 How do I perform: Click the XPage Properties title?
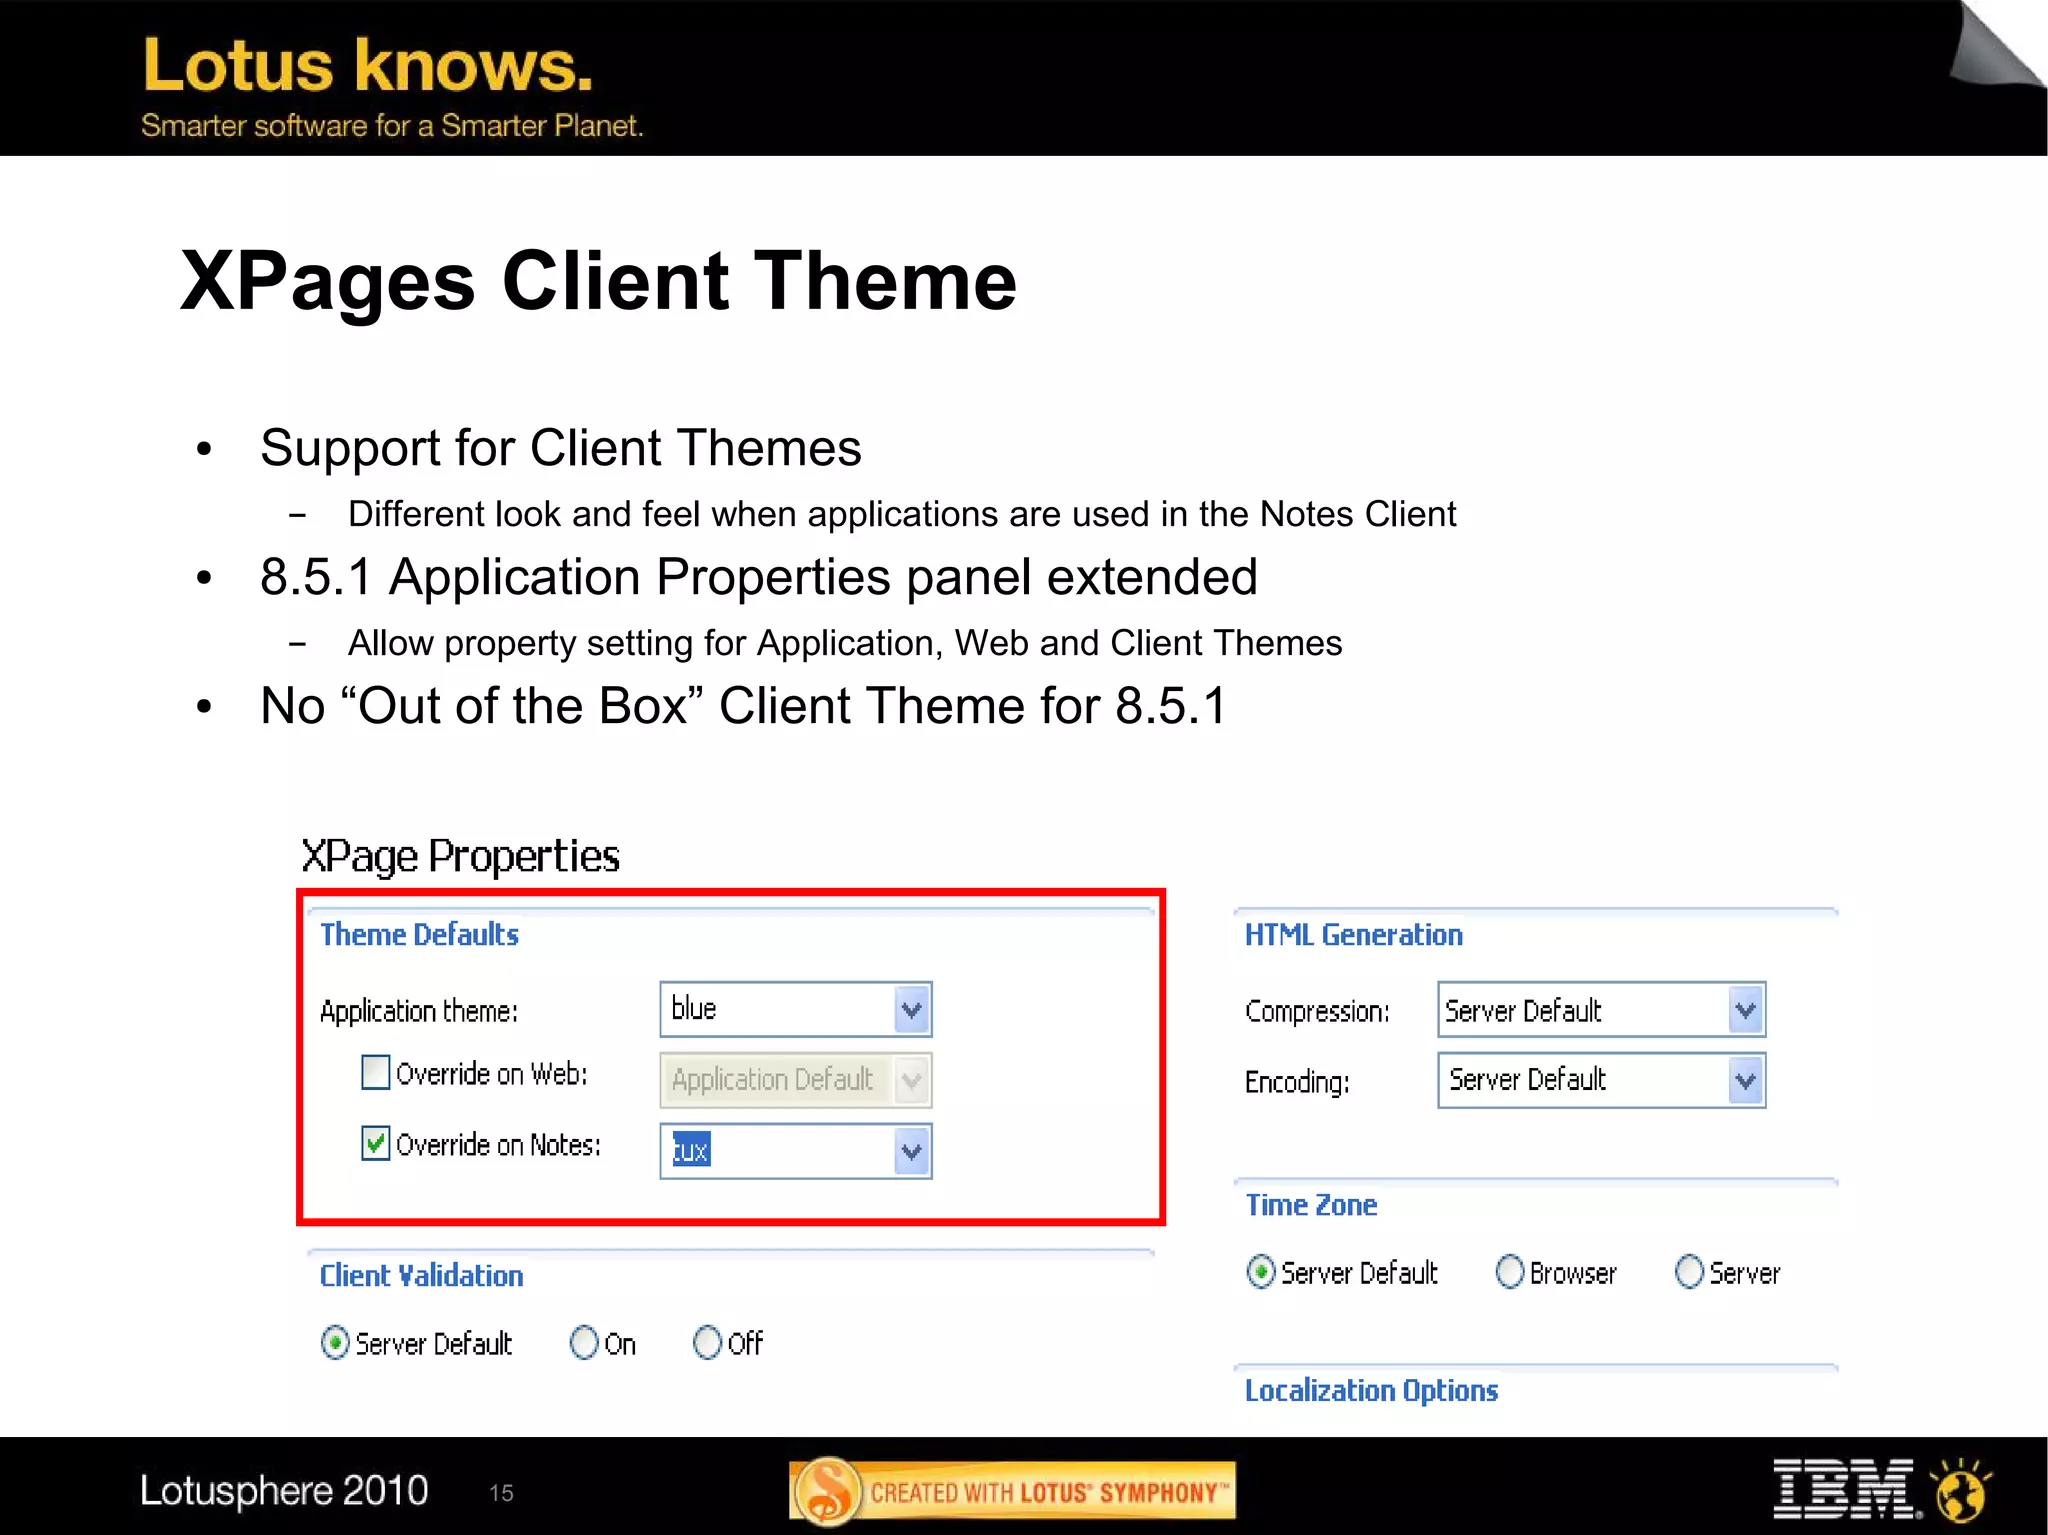click(460, 857)
